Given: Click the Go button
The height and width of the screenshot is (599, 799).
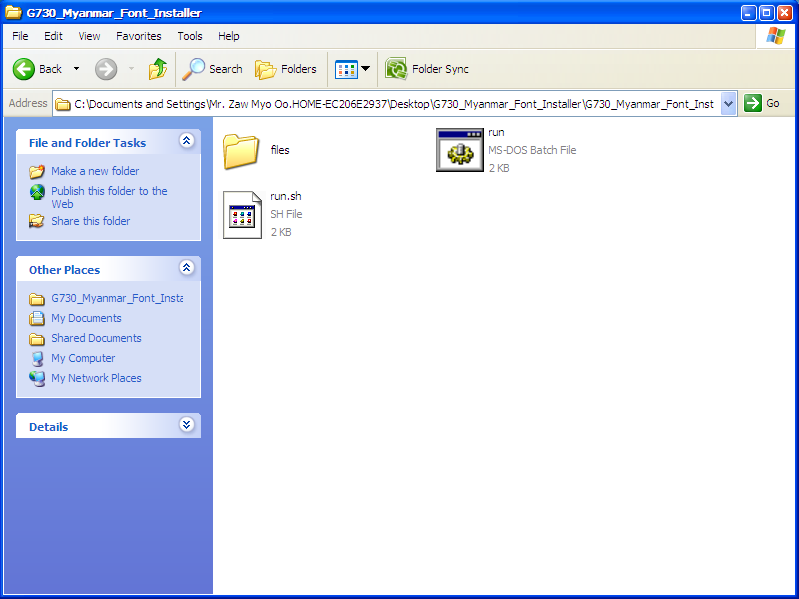Looking at the screenshot, I should pyautogui.click(x=762, y=103).
